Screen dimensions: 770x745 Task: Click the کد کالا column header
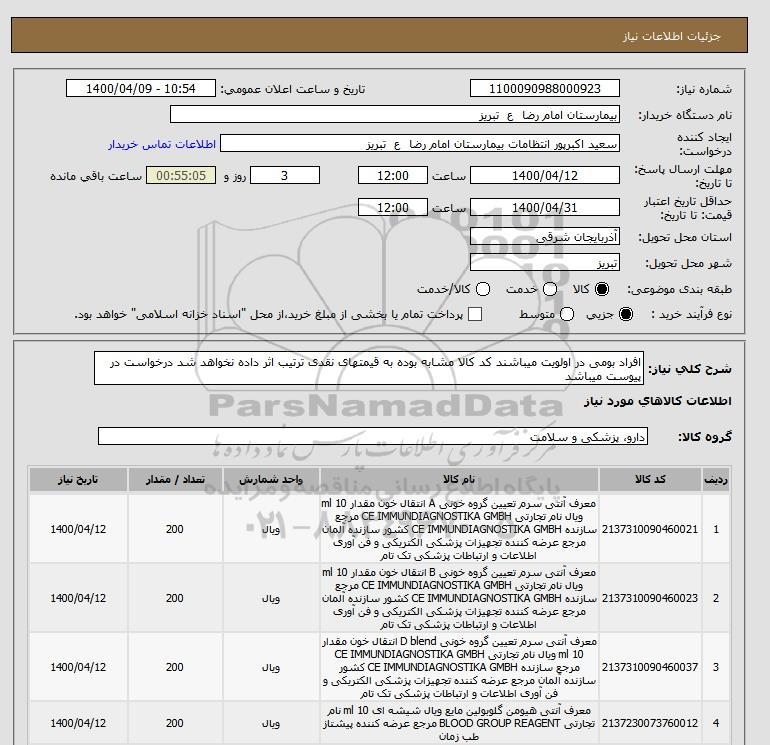tap(650, 479)
